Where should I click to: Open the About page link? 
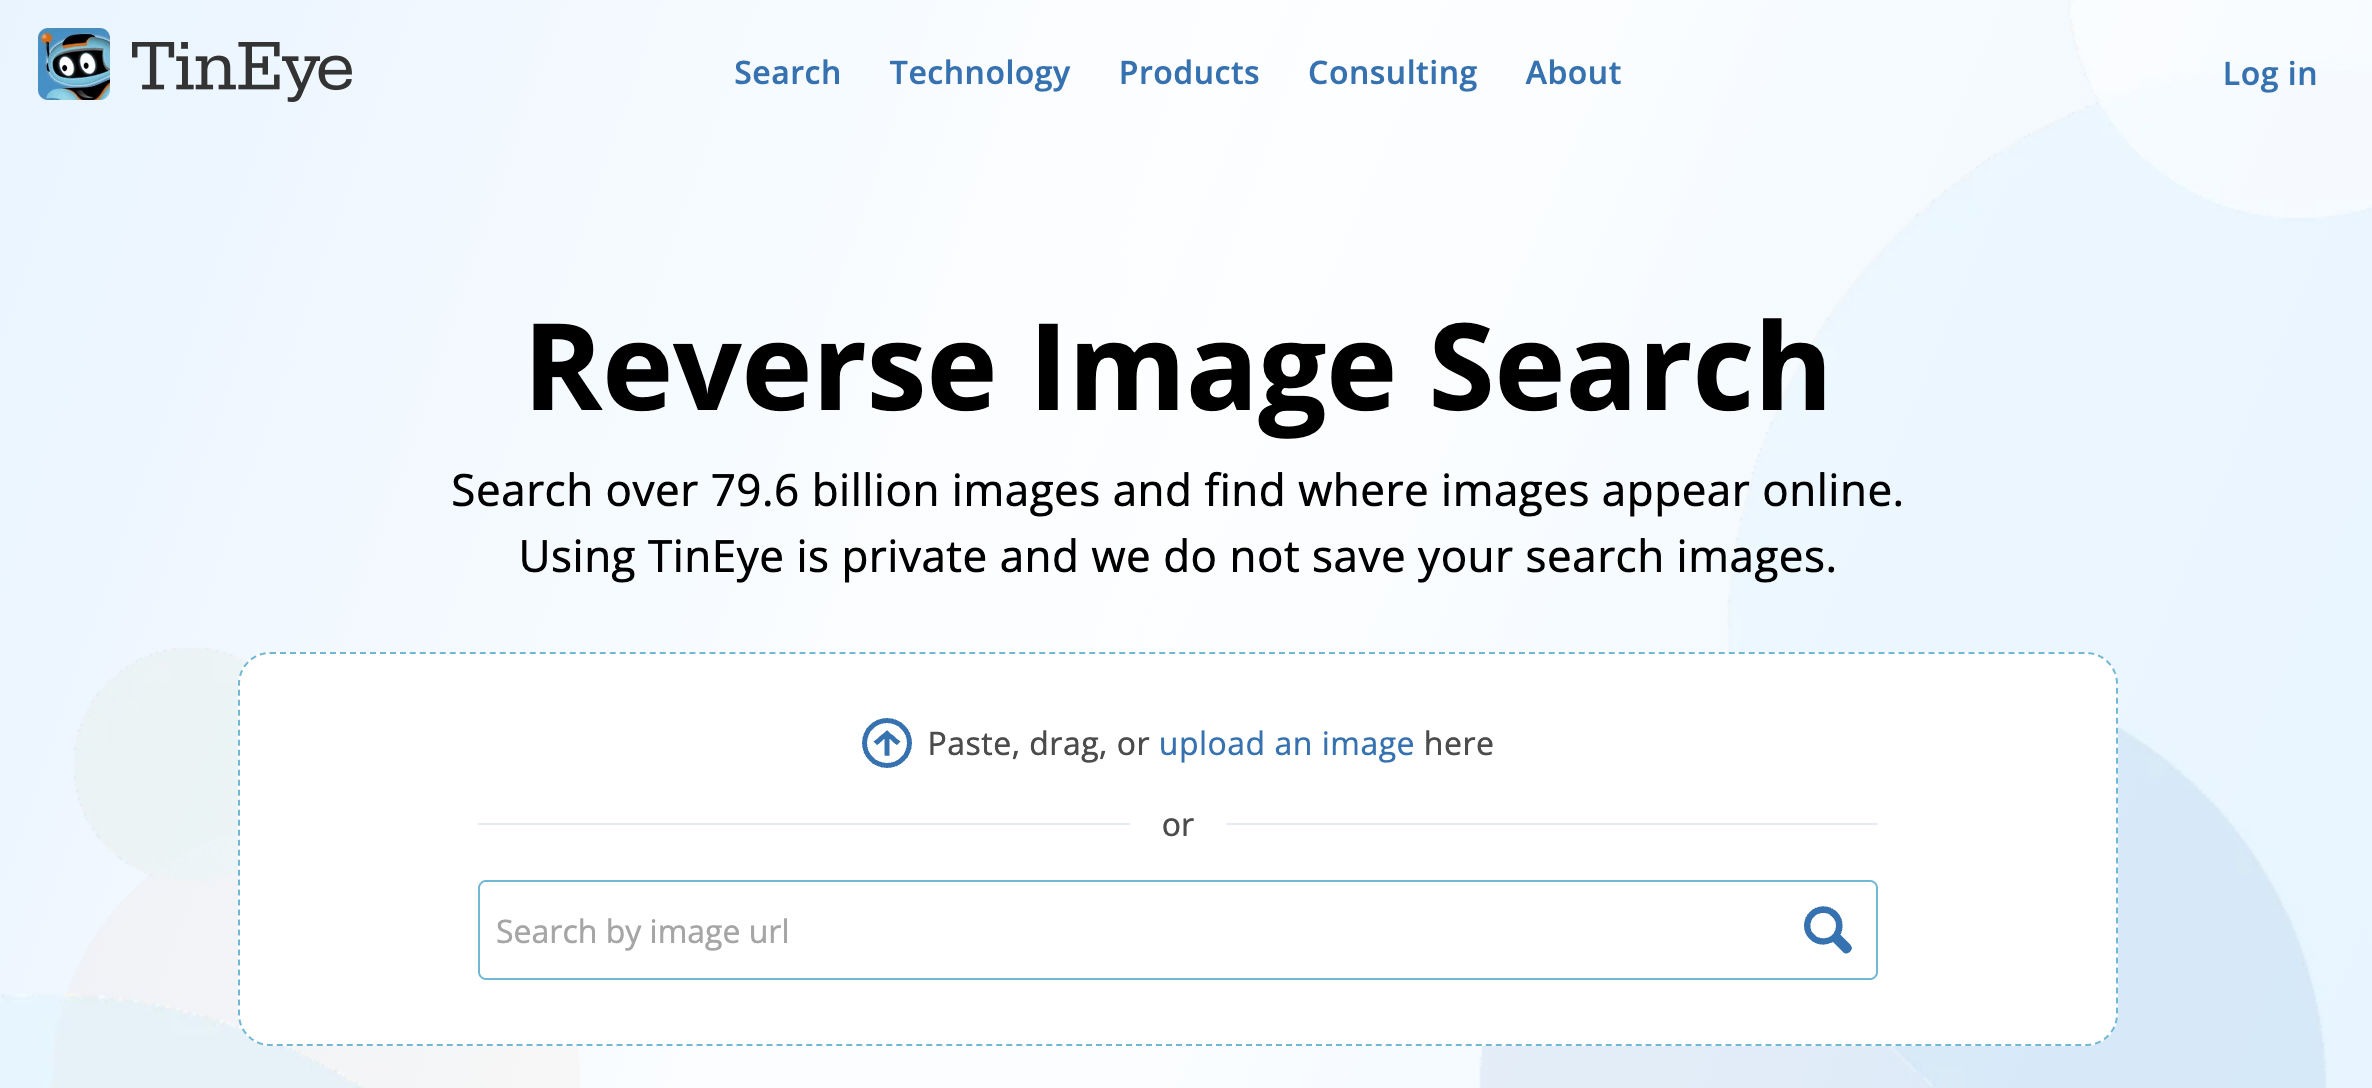click(x=1572, y=73)
